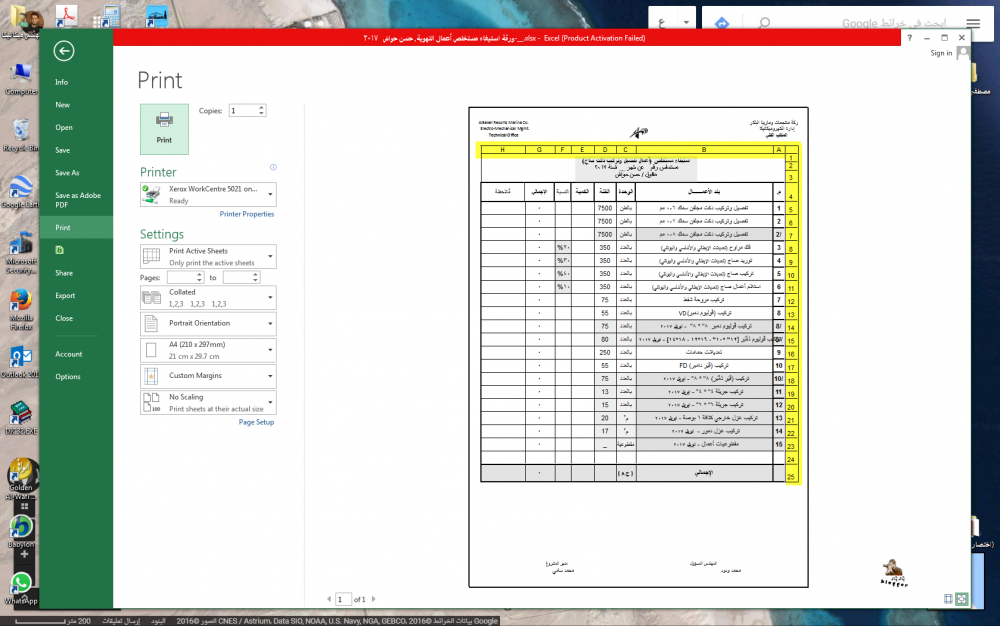Screen dimensions: 1000x626
Task: Click the back arrow in Excel backstage
Action: click(x=64, y=51)
